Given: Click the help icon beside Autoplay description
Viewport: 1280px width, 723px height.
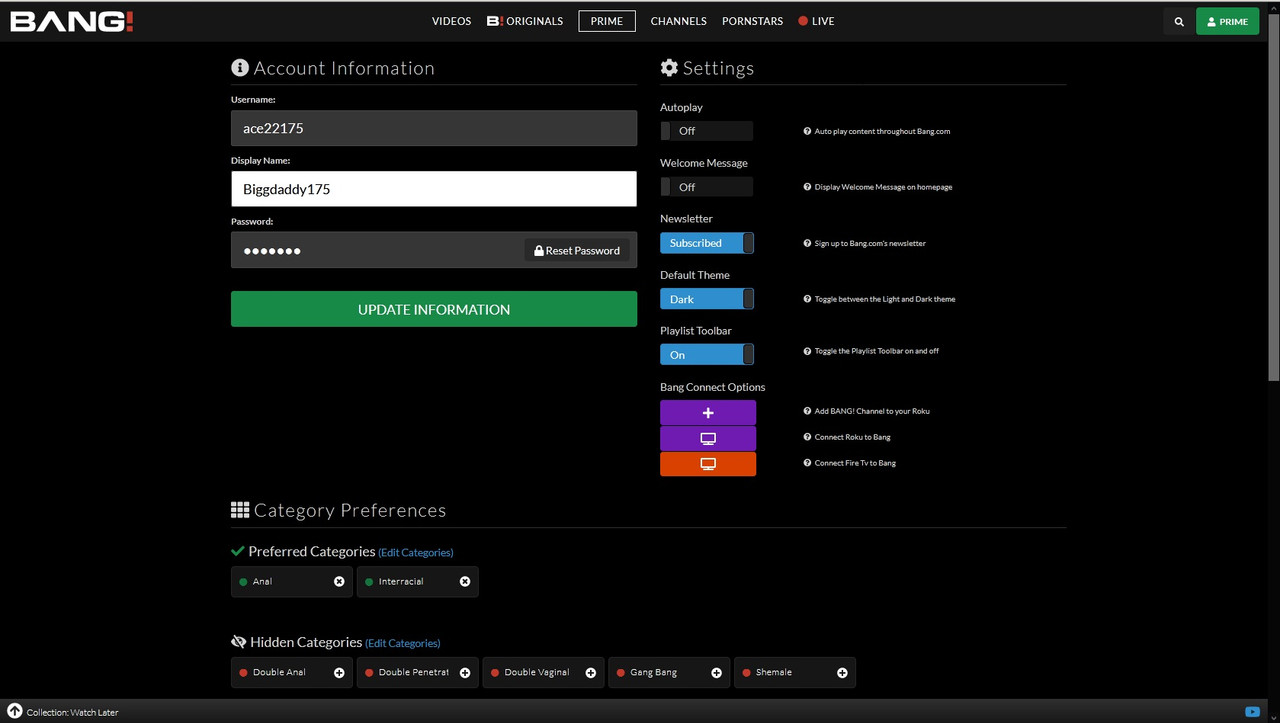Looking at the screenshot, I should pyautogui.click(x=807, y=131).
